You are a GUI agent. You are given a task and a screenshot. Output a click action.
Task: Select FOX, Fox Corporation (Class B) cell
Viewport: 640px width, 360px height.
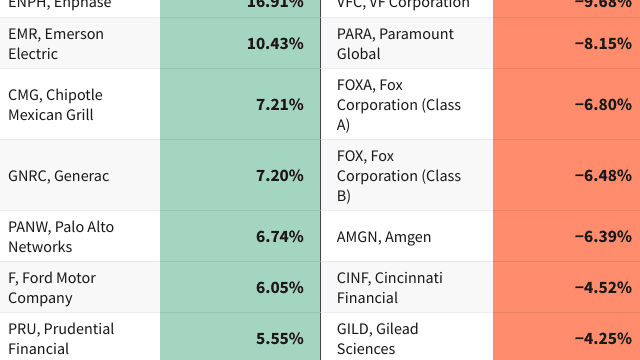[407, 176]
